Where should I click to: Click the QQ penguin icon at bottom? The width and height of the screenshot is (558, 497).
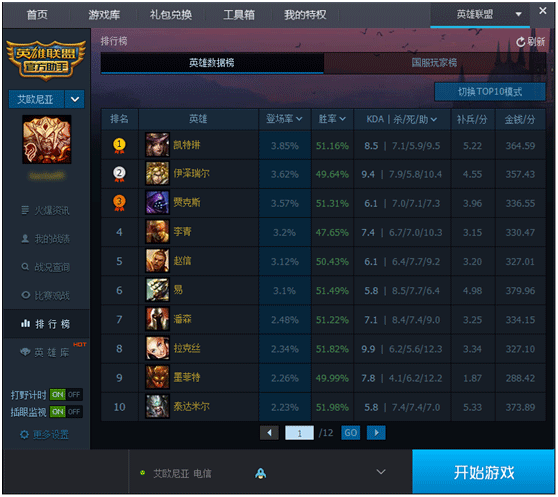(260, 473)
